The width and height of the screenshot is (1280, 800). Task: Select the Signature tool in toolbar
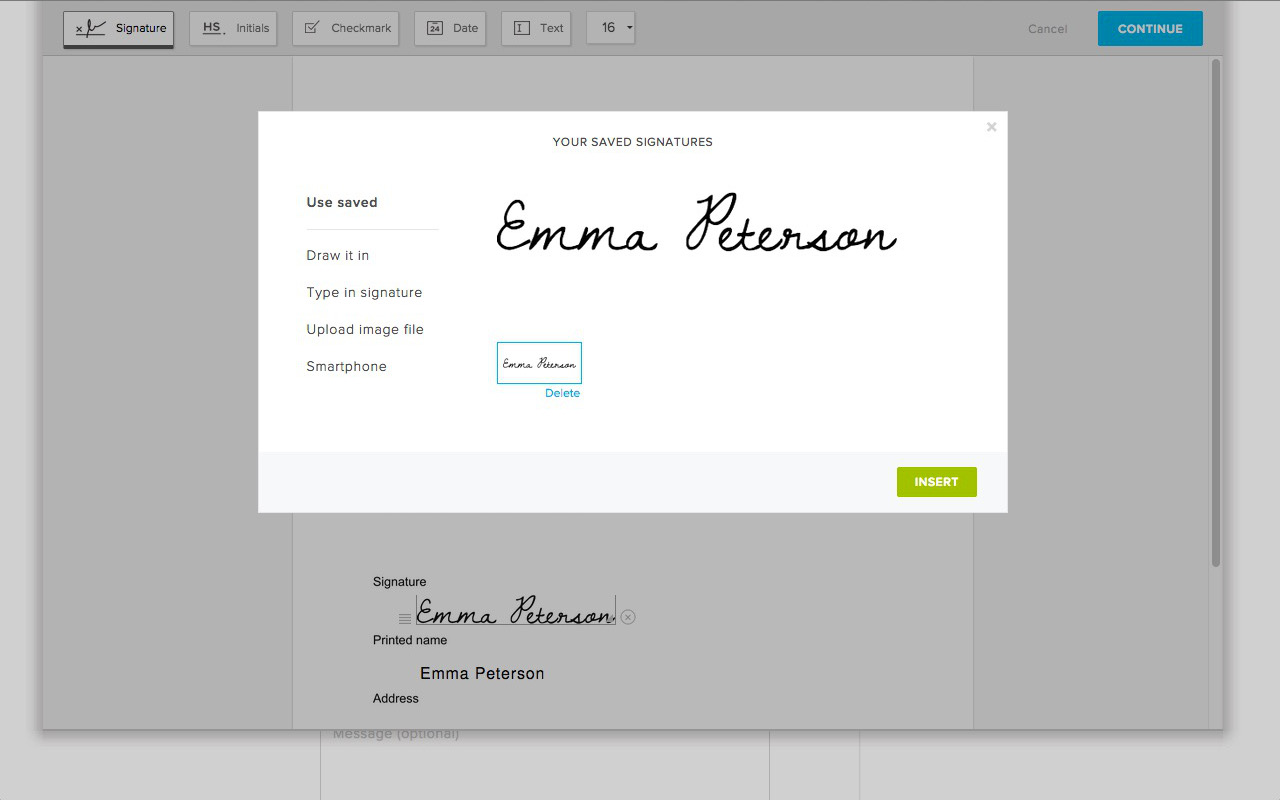[118, 29]
